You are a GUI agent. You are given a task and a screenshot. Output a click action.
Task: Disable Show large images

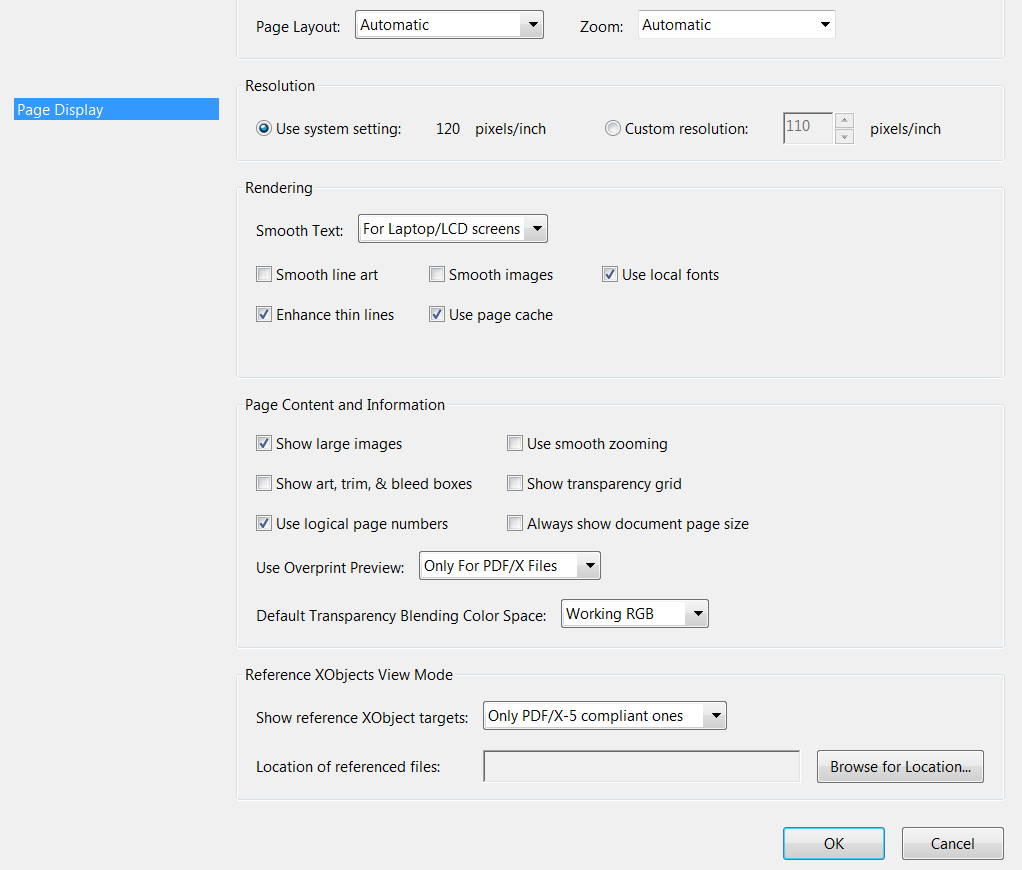coord(264,443)
